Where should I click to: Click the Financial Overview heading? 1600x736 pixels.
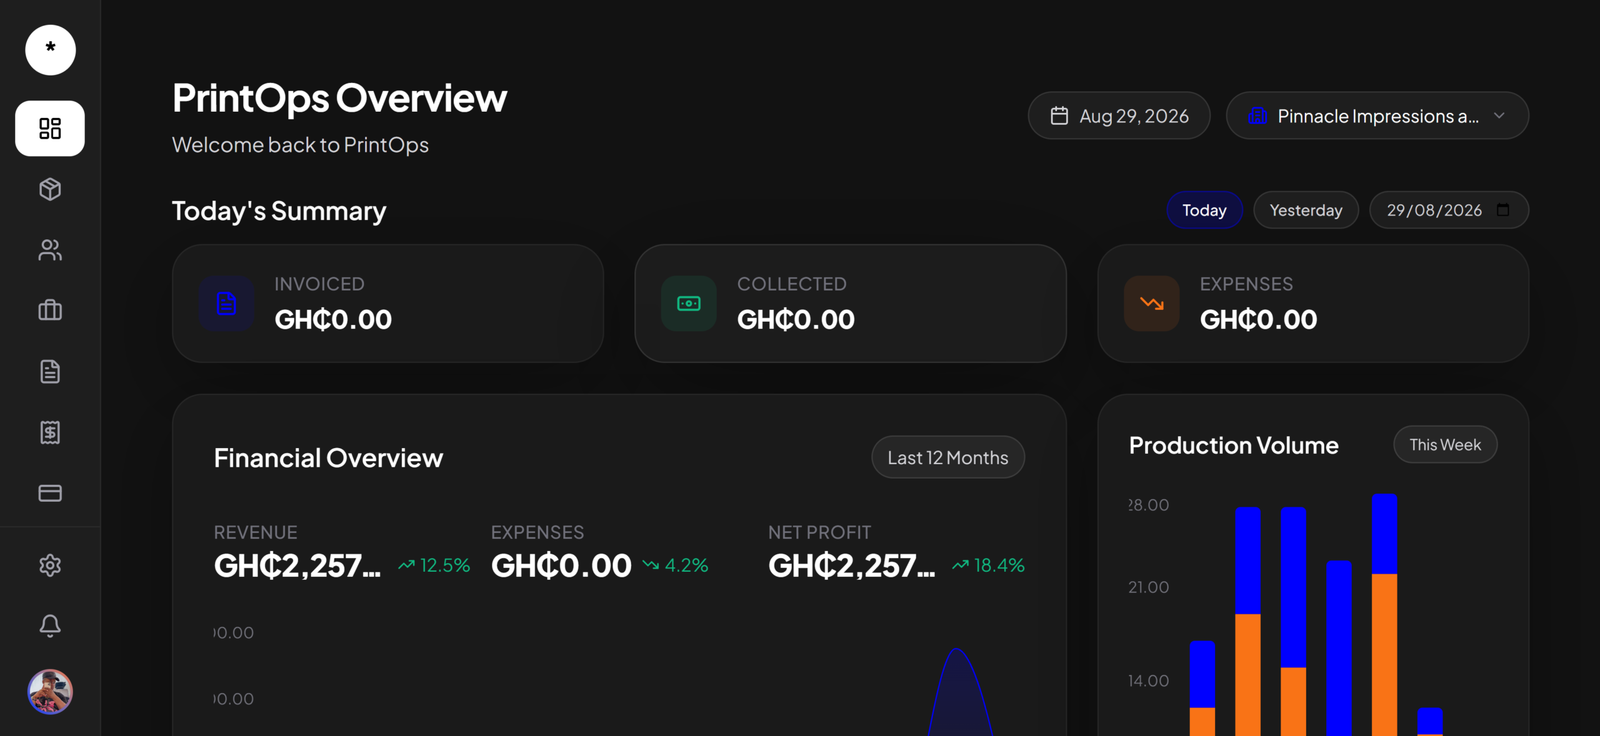click(x=328, y=458)
